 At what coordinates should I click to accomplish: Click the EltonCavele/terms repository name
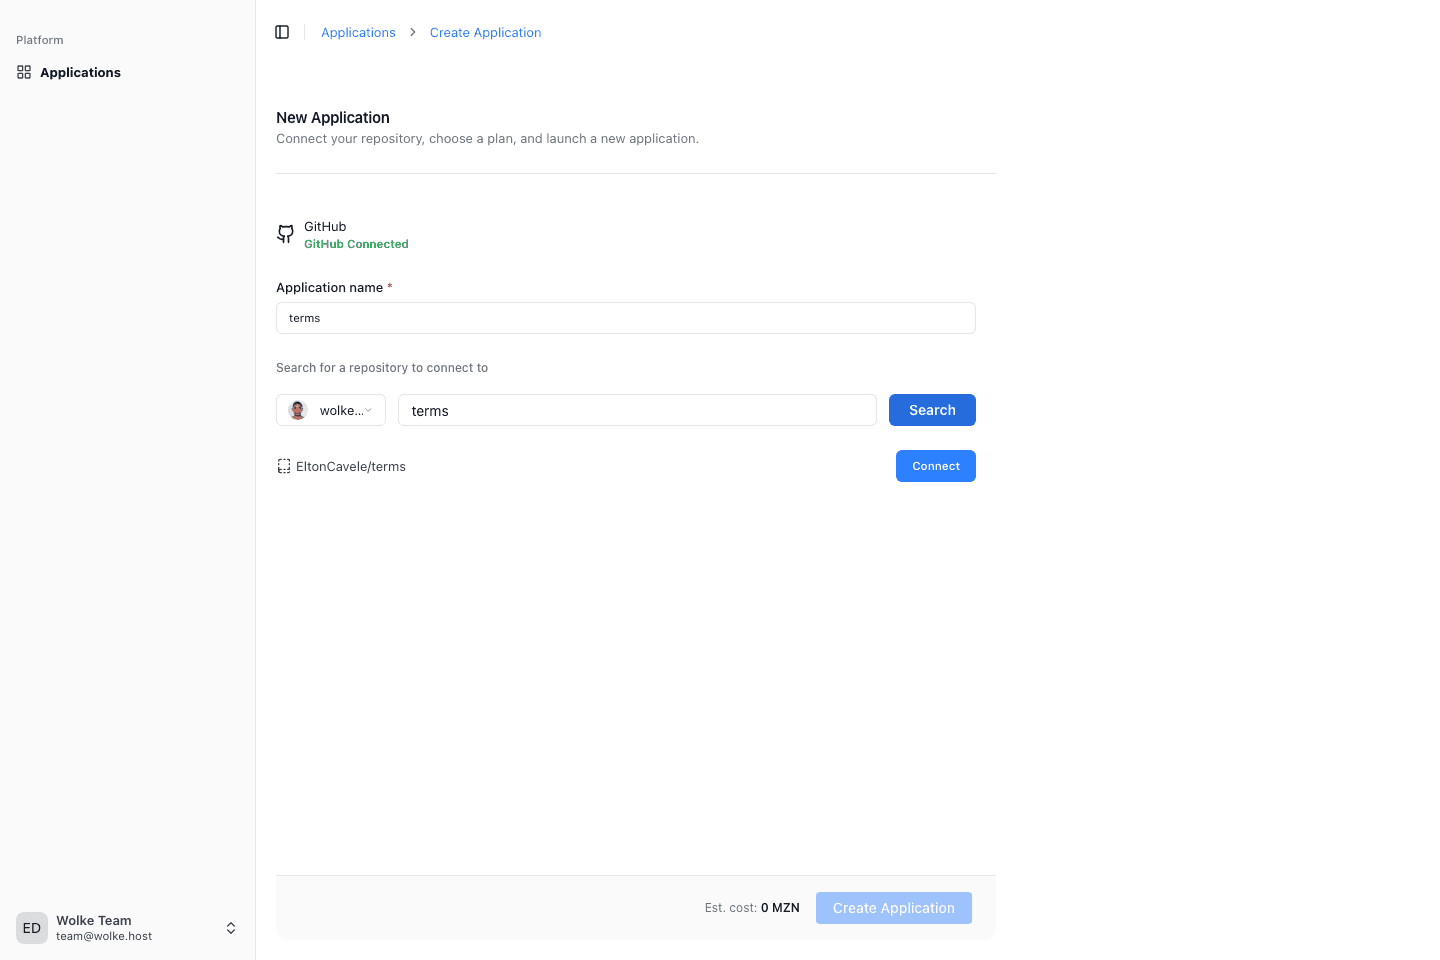[x=351, y=467]
